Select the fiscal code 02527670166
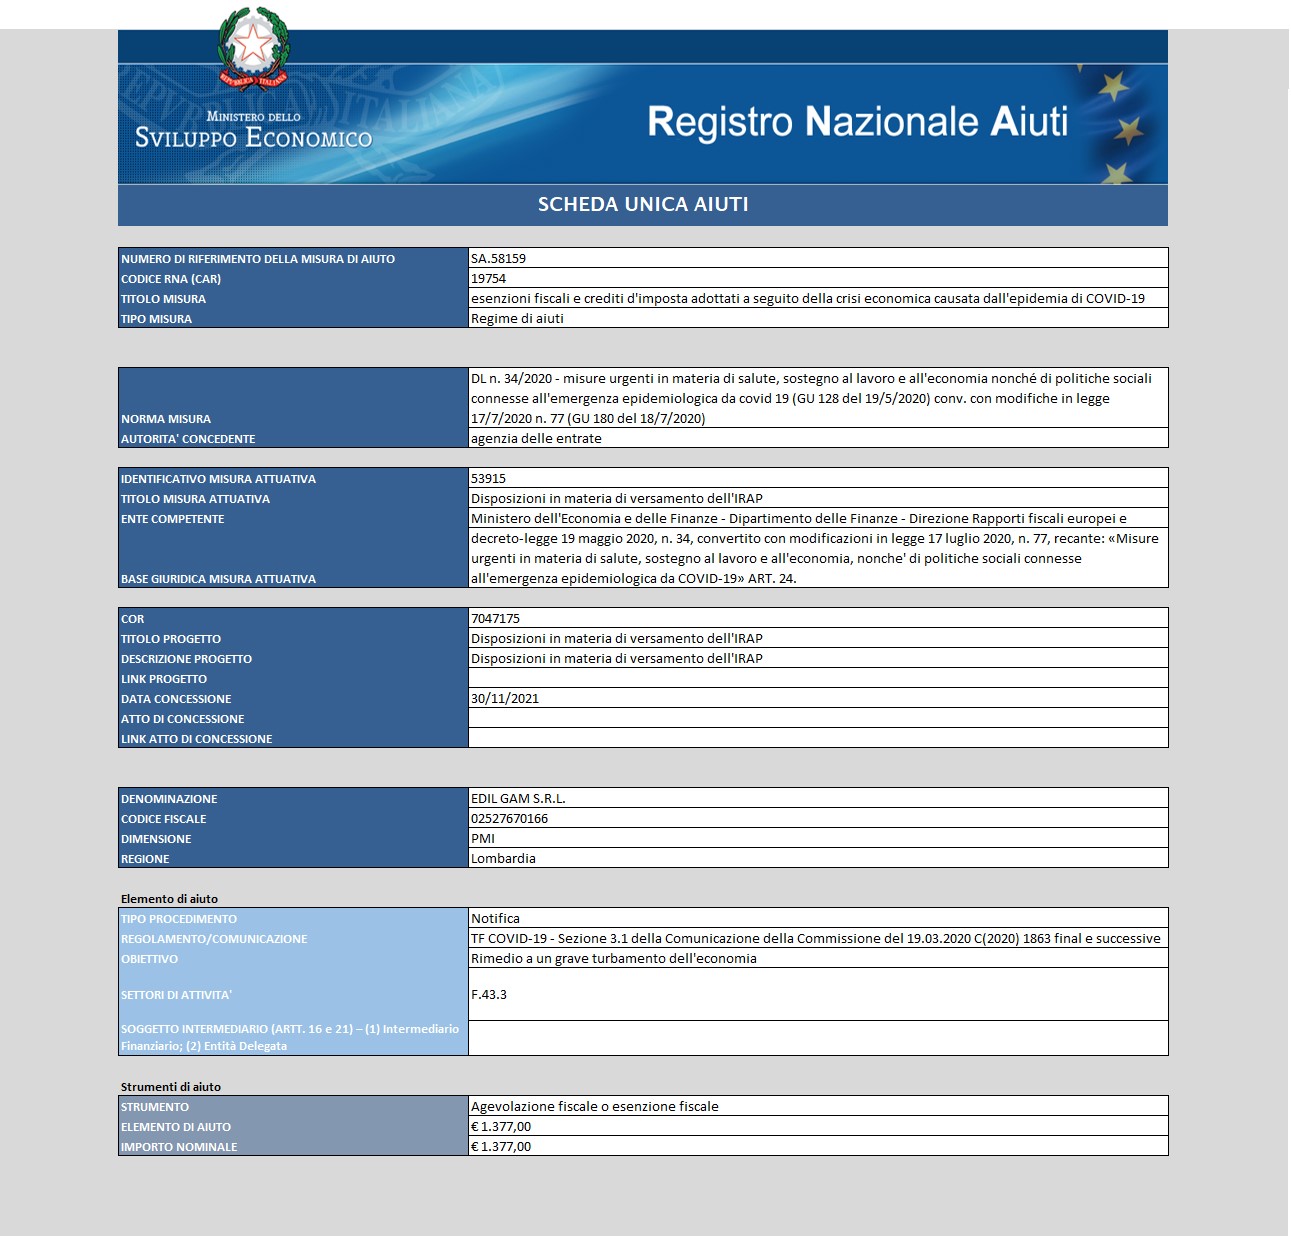The width and height of the screenshot is (1291, 1236). tap(509, 818)
